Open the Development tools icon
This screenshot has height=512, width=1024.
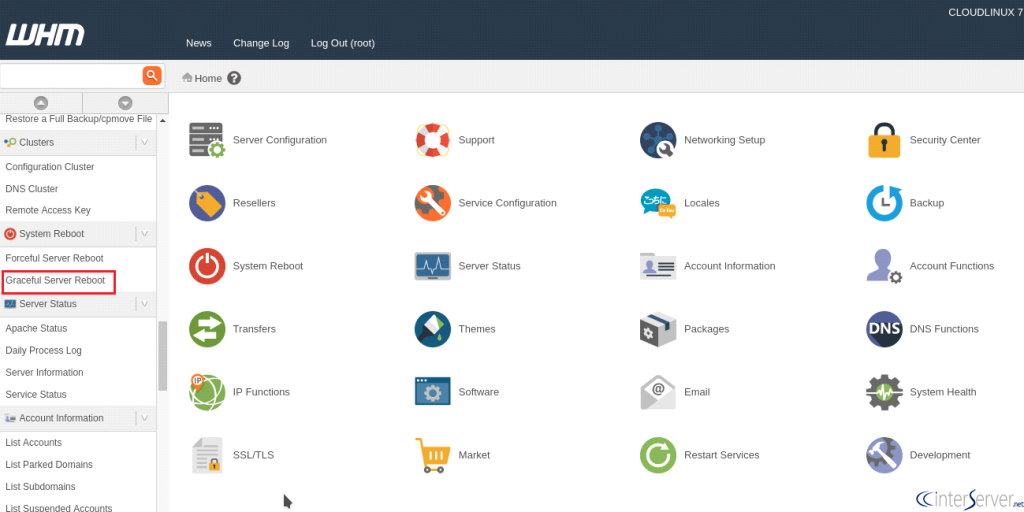884,455
